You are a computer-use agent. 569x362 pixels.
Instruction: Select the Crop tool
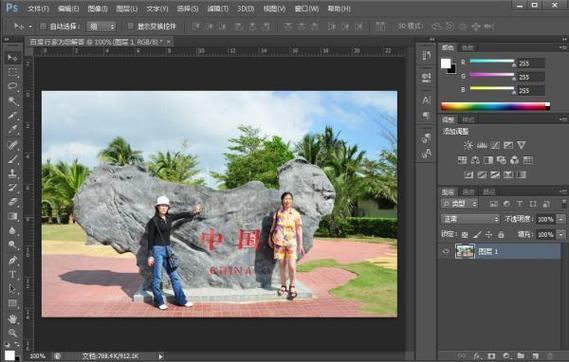pos(13,115)
